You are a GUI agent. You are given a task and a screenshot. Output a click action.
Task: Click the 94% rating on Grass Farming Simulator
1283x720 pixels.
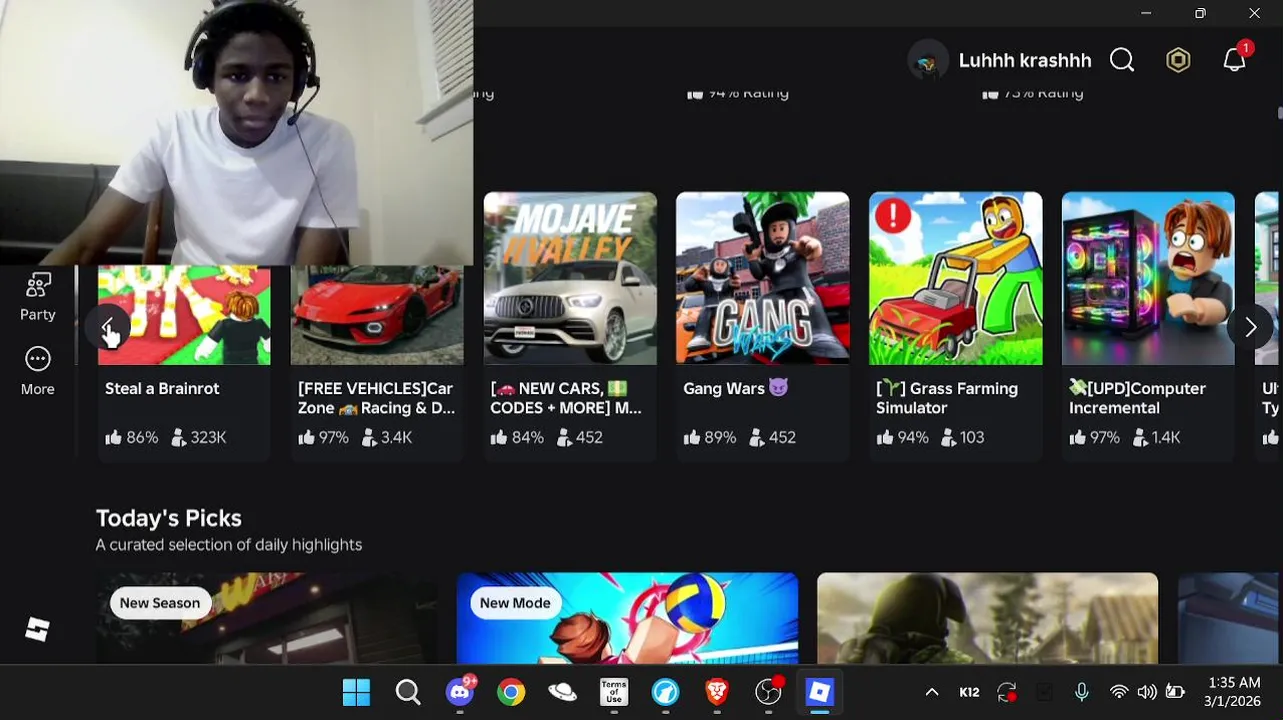(902, 437)
